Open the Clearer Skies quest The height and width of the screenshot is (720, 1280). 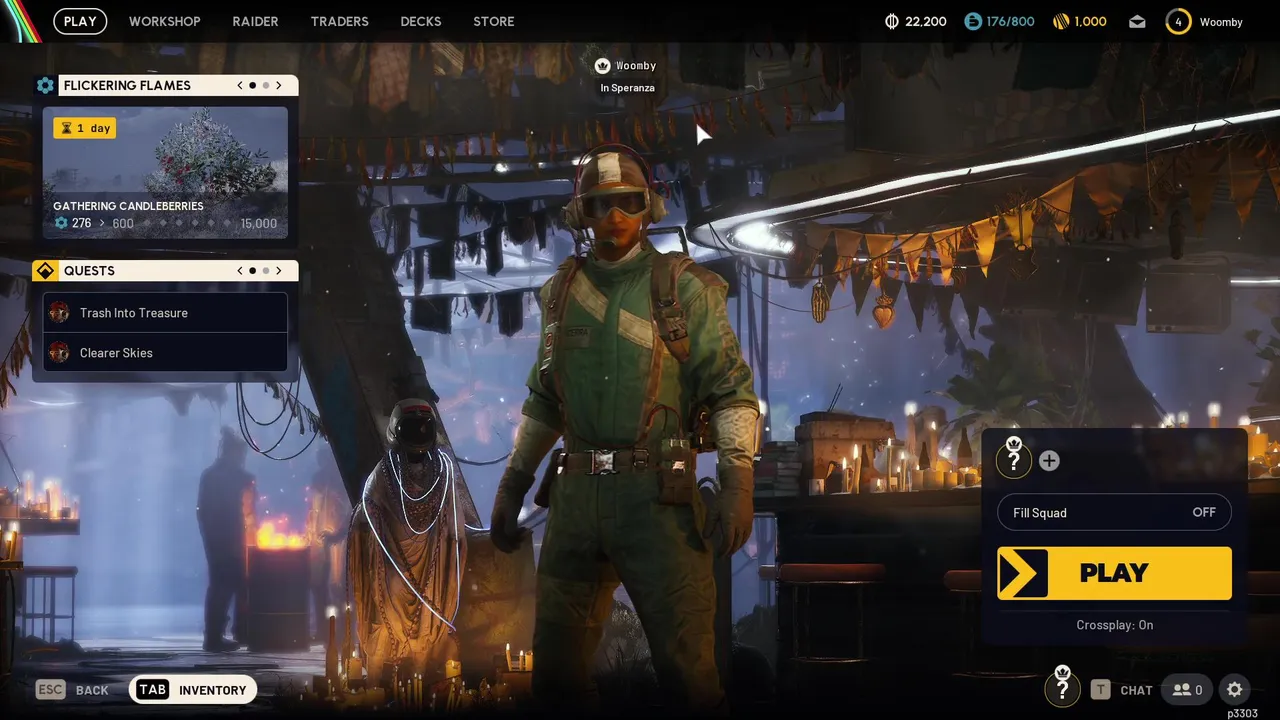pyautogui.click(x=165, y=352)
